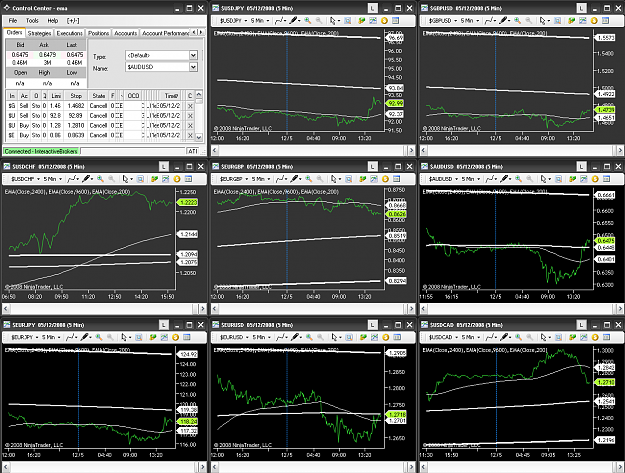Select the pen drawing tool on $USDJPY chart
This screenshot has width=625, height=473.
tap(294, 20)
